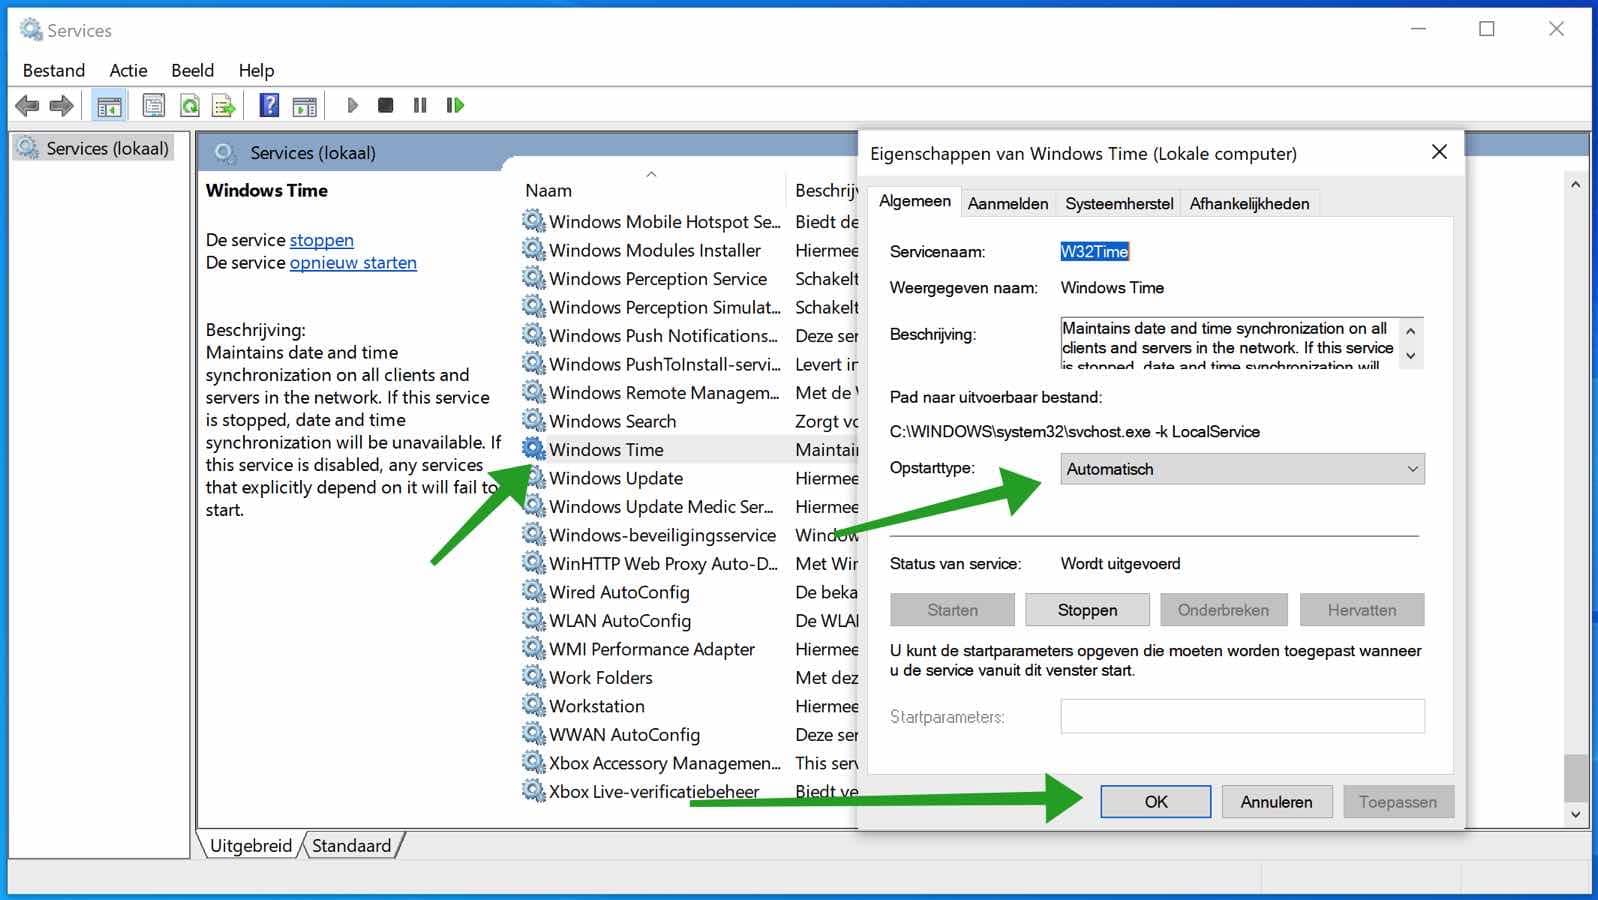Open the Beeld menu
1598x900 pixels.
[192, 70]
